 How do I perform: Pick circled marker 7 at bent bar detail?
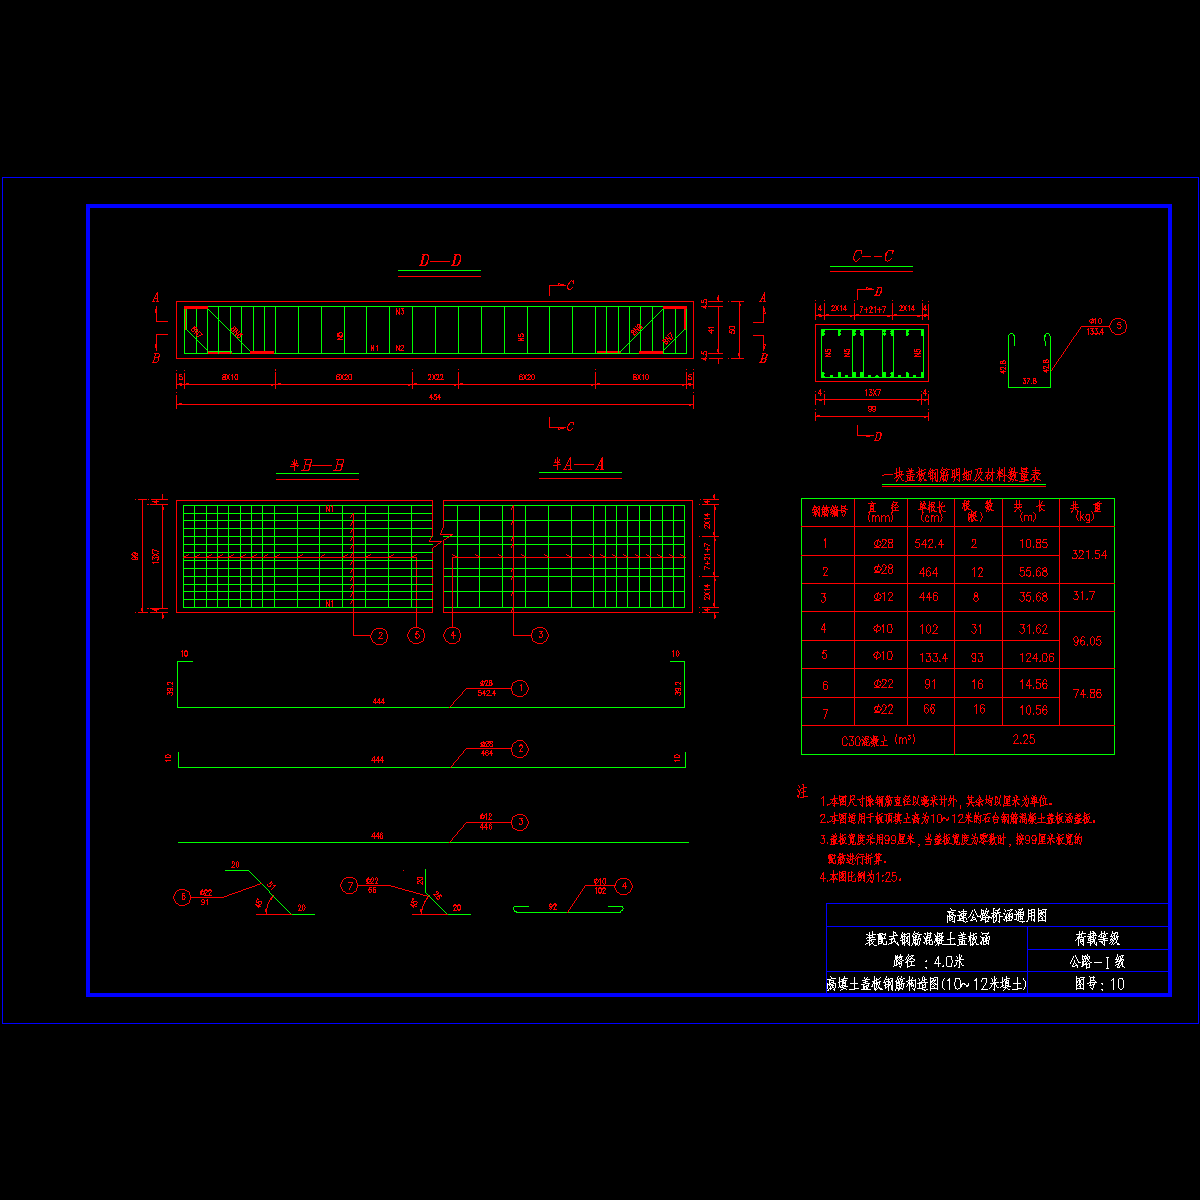(349, 885)
